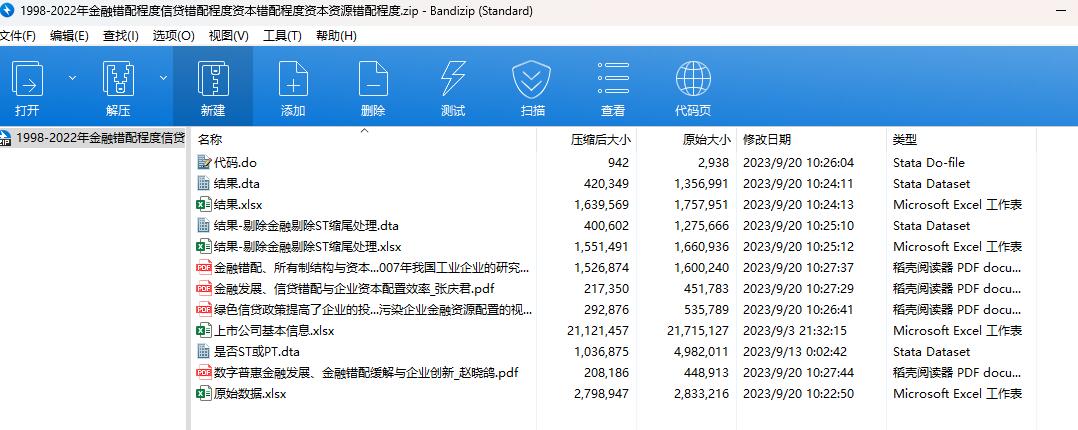Select the file 结果.xlsx
The image size is (1078, 430).
tap(238, 204)
